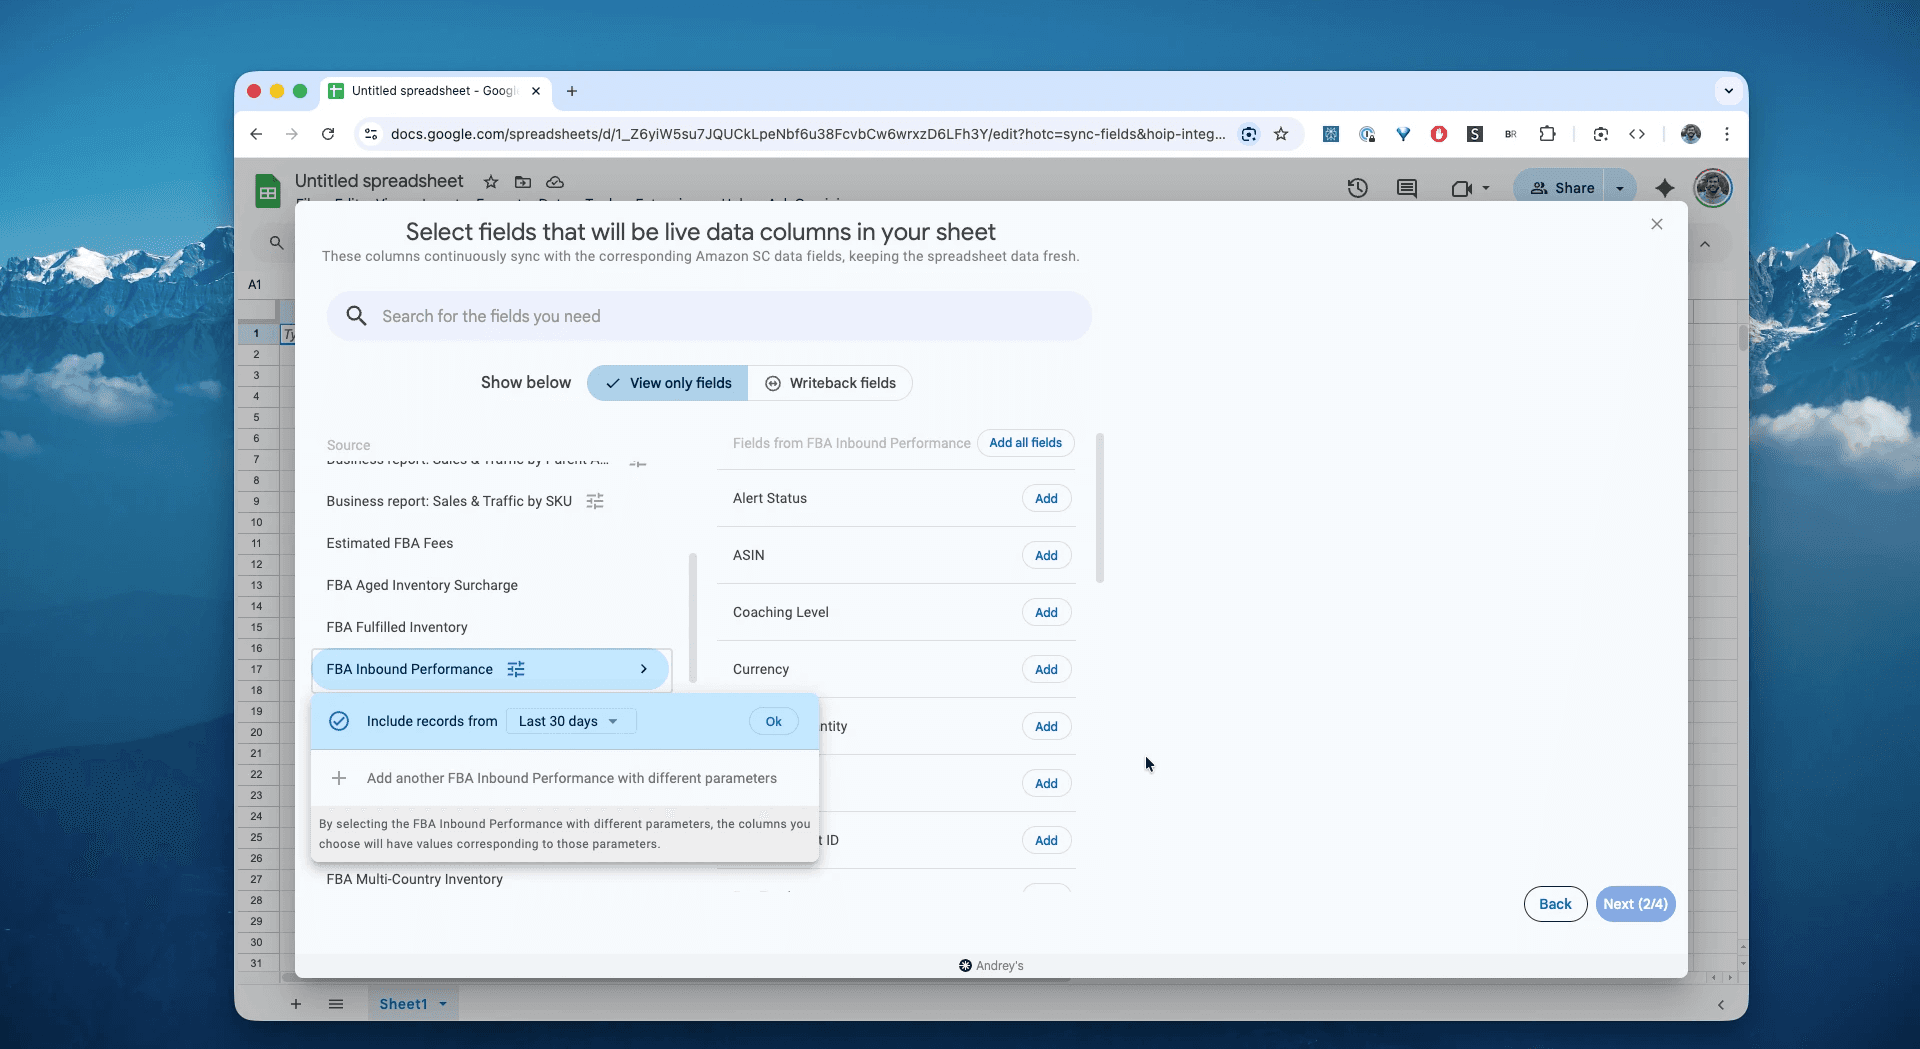Star the Untitled spreadsheet

pos(491,182)
